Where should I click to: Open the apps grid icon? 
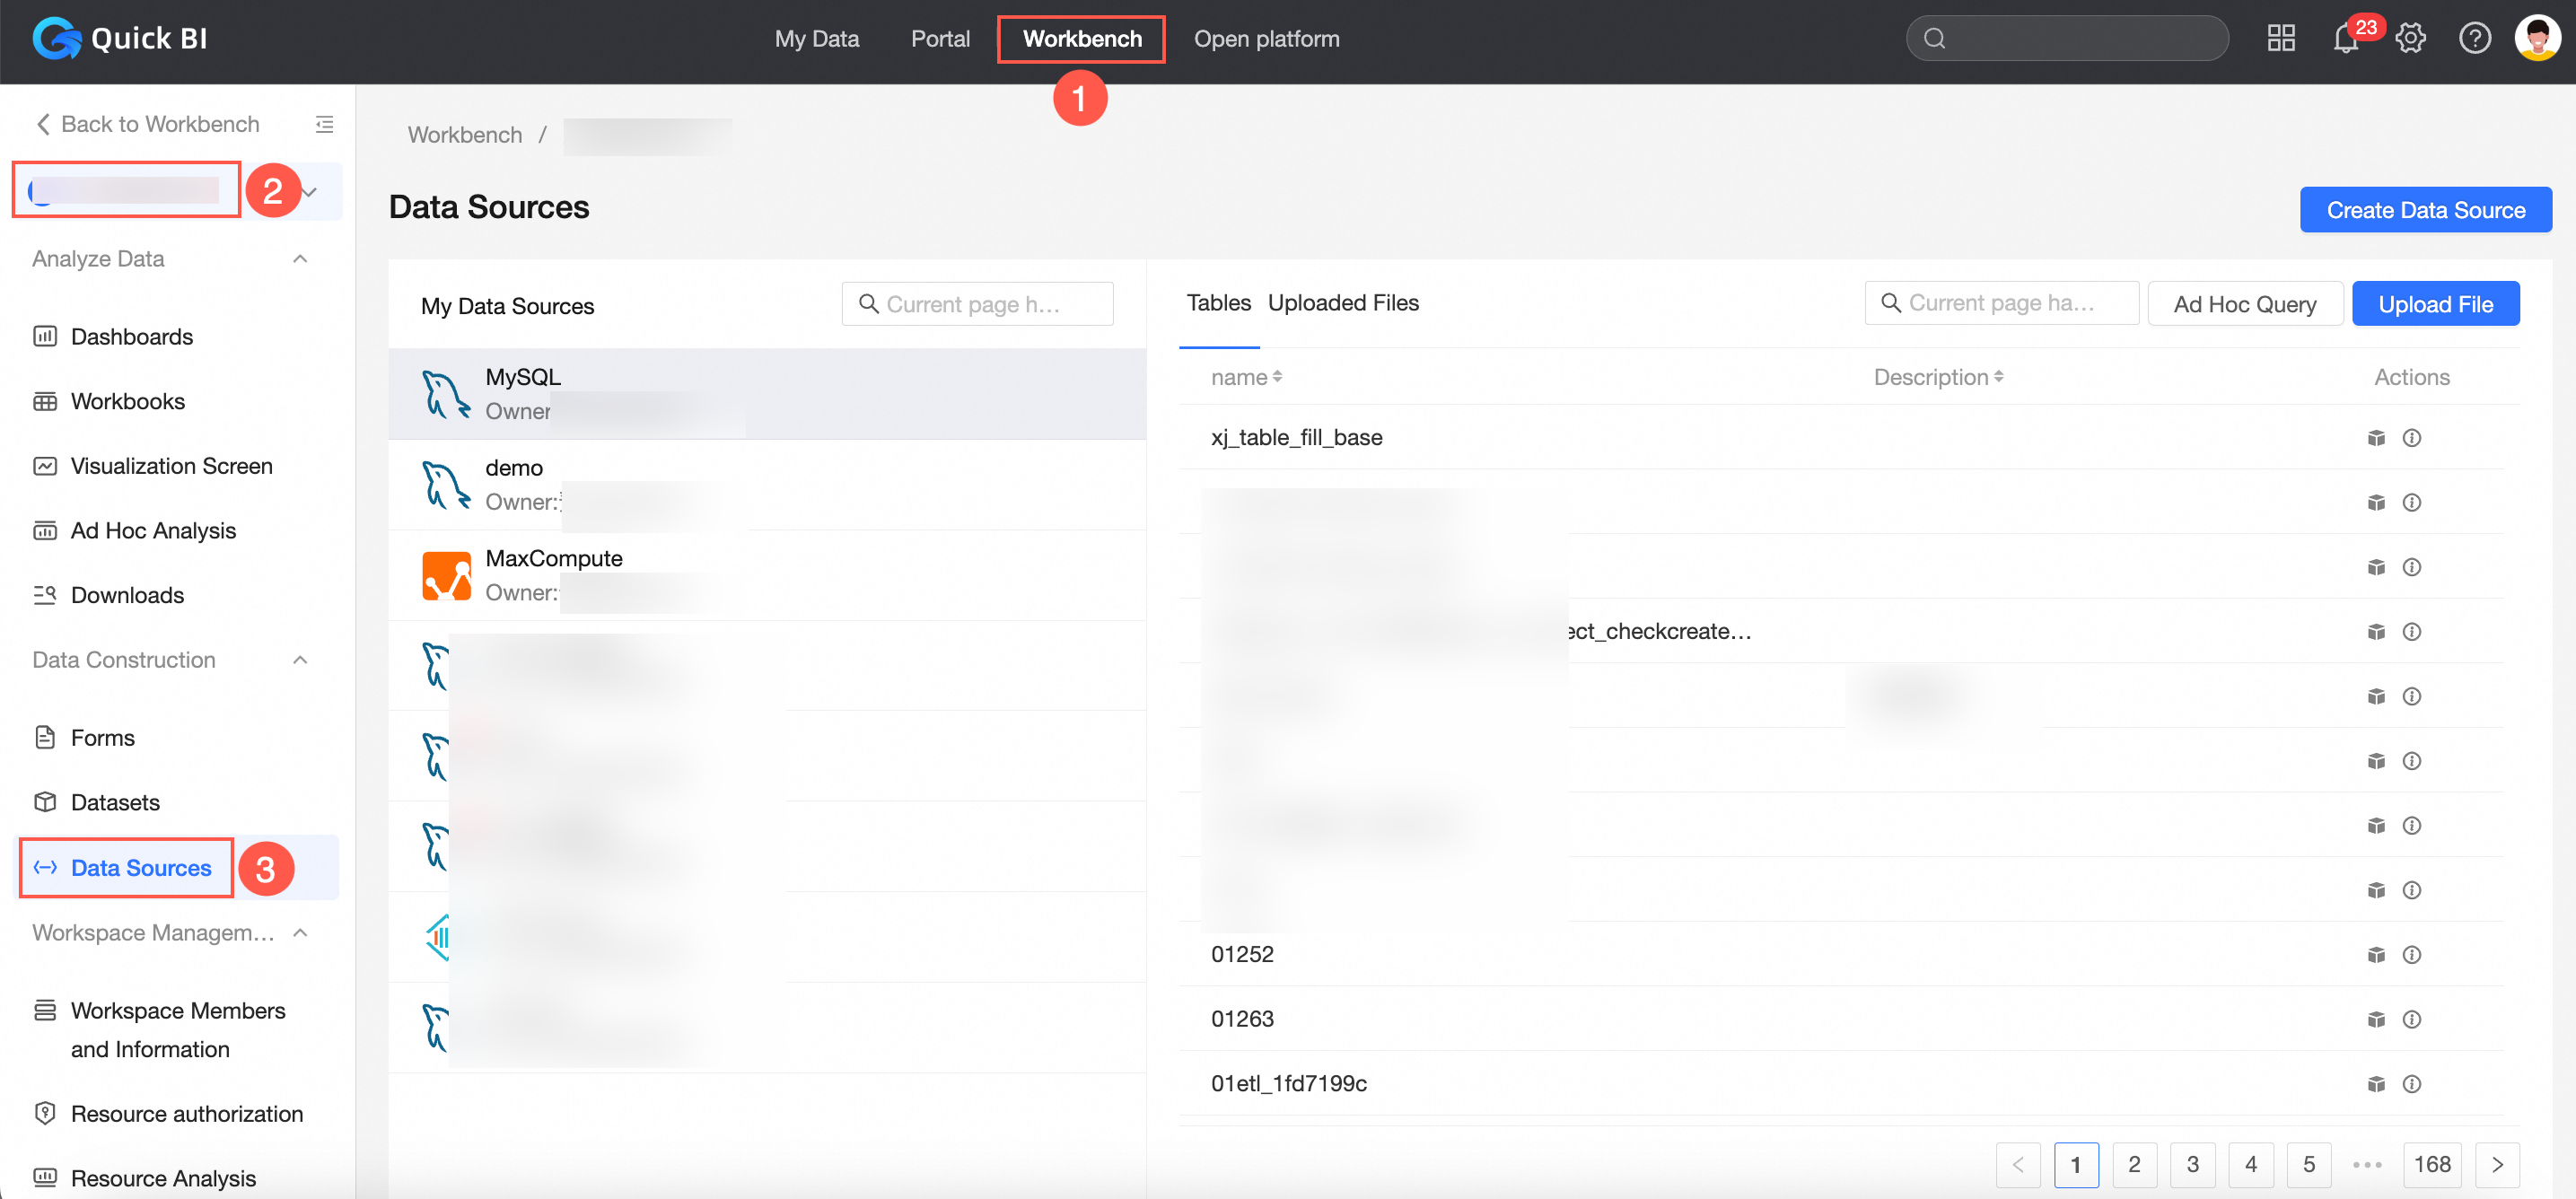tap(2280, 39)
